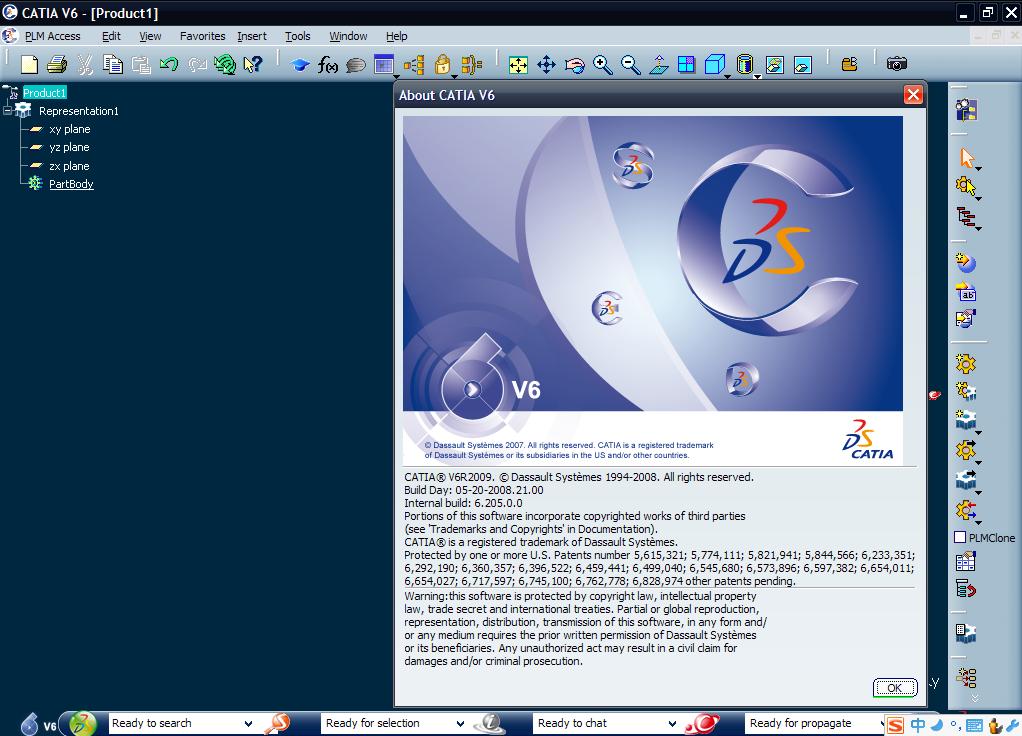Click the speech bubble comment icon
1022x736 pixels.
[356, 65]
